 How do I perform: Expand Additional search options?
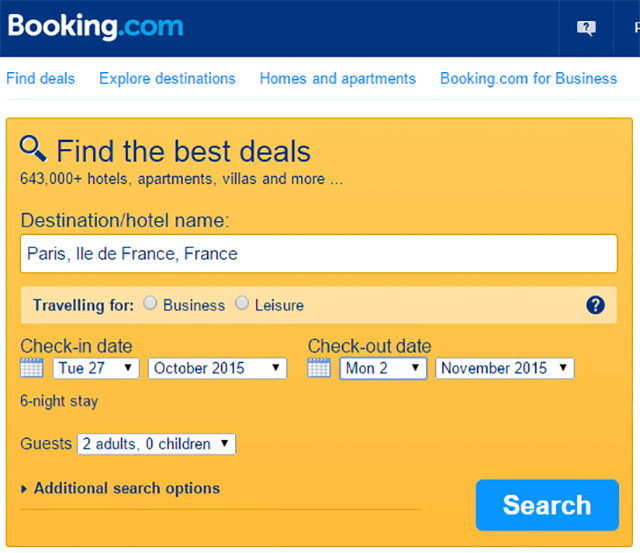coord(121,488)
